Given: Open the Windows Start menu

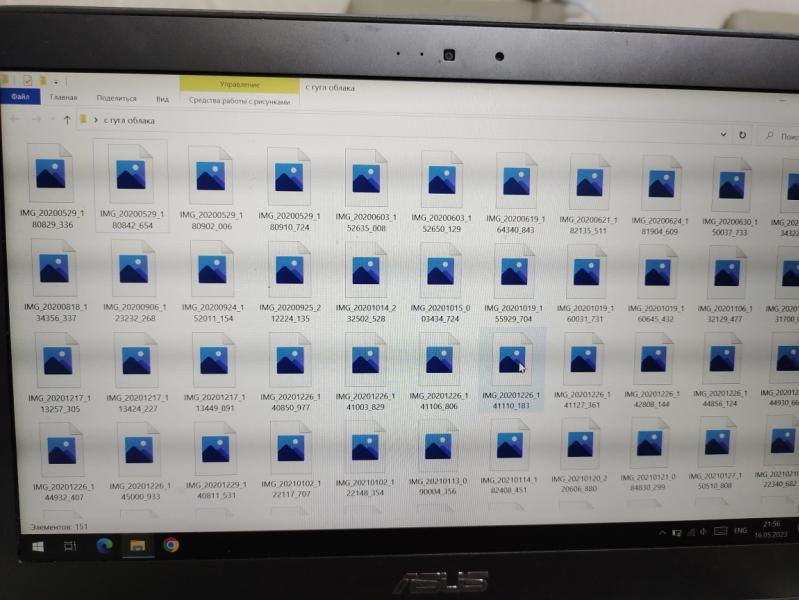Looking at the screenshot, I should click(38, 546).
